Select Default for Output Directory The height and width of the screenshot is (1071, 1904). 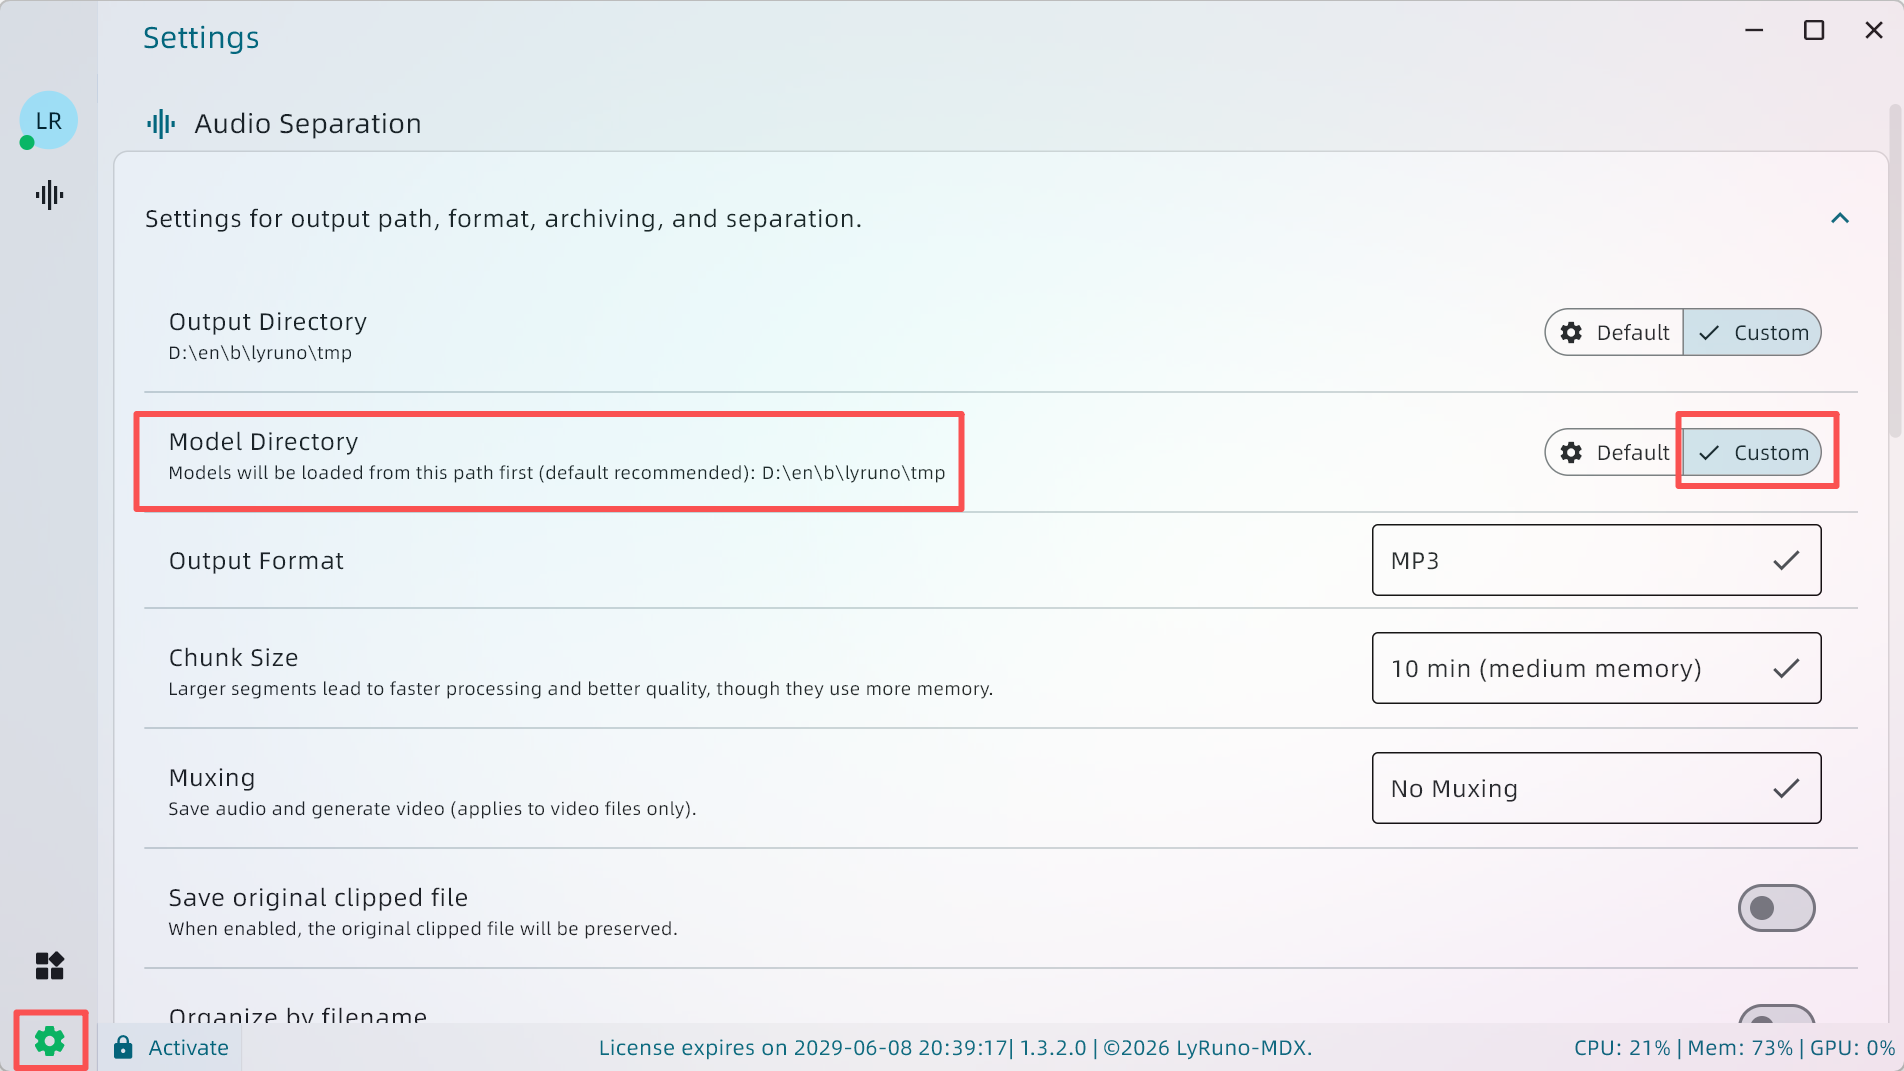click(1614, 333)
